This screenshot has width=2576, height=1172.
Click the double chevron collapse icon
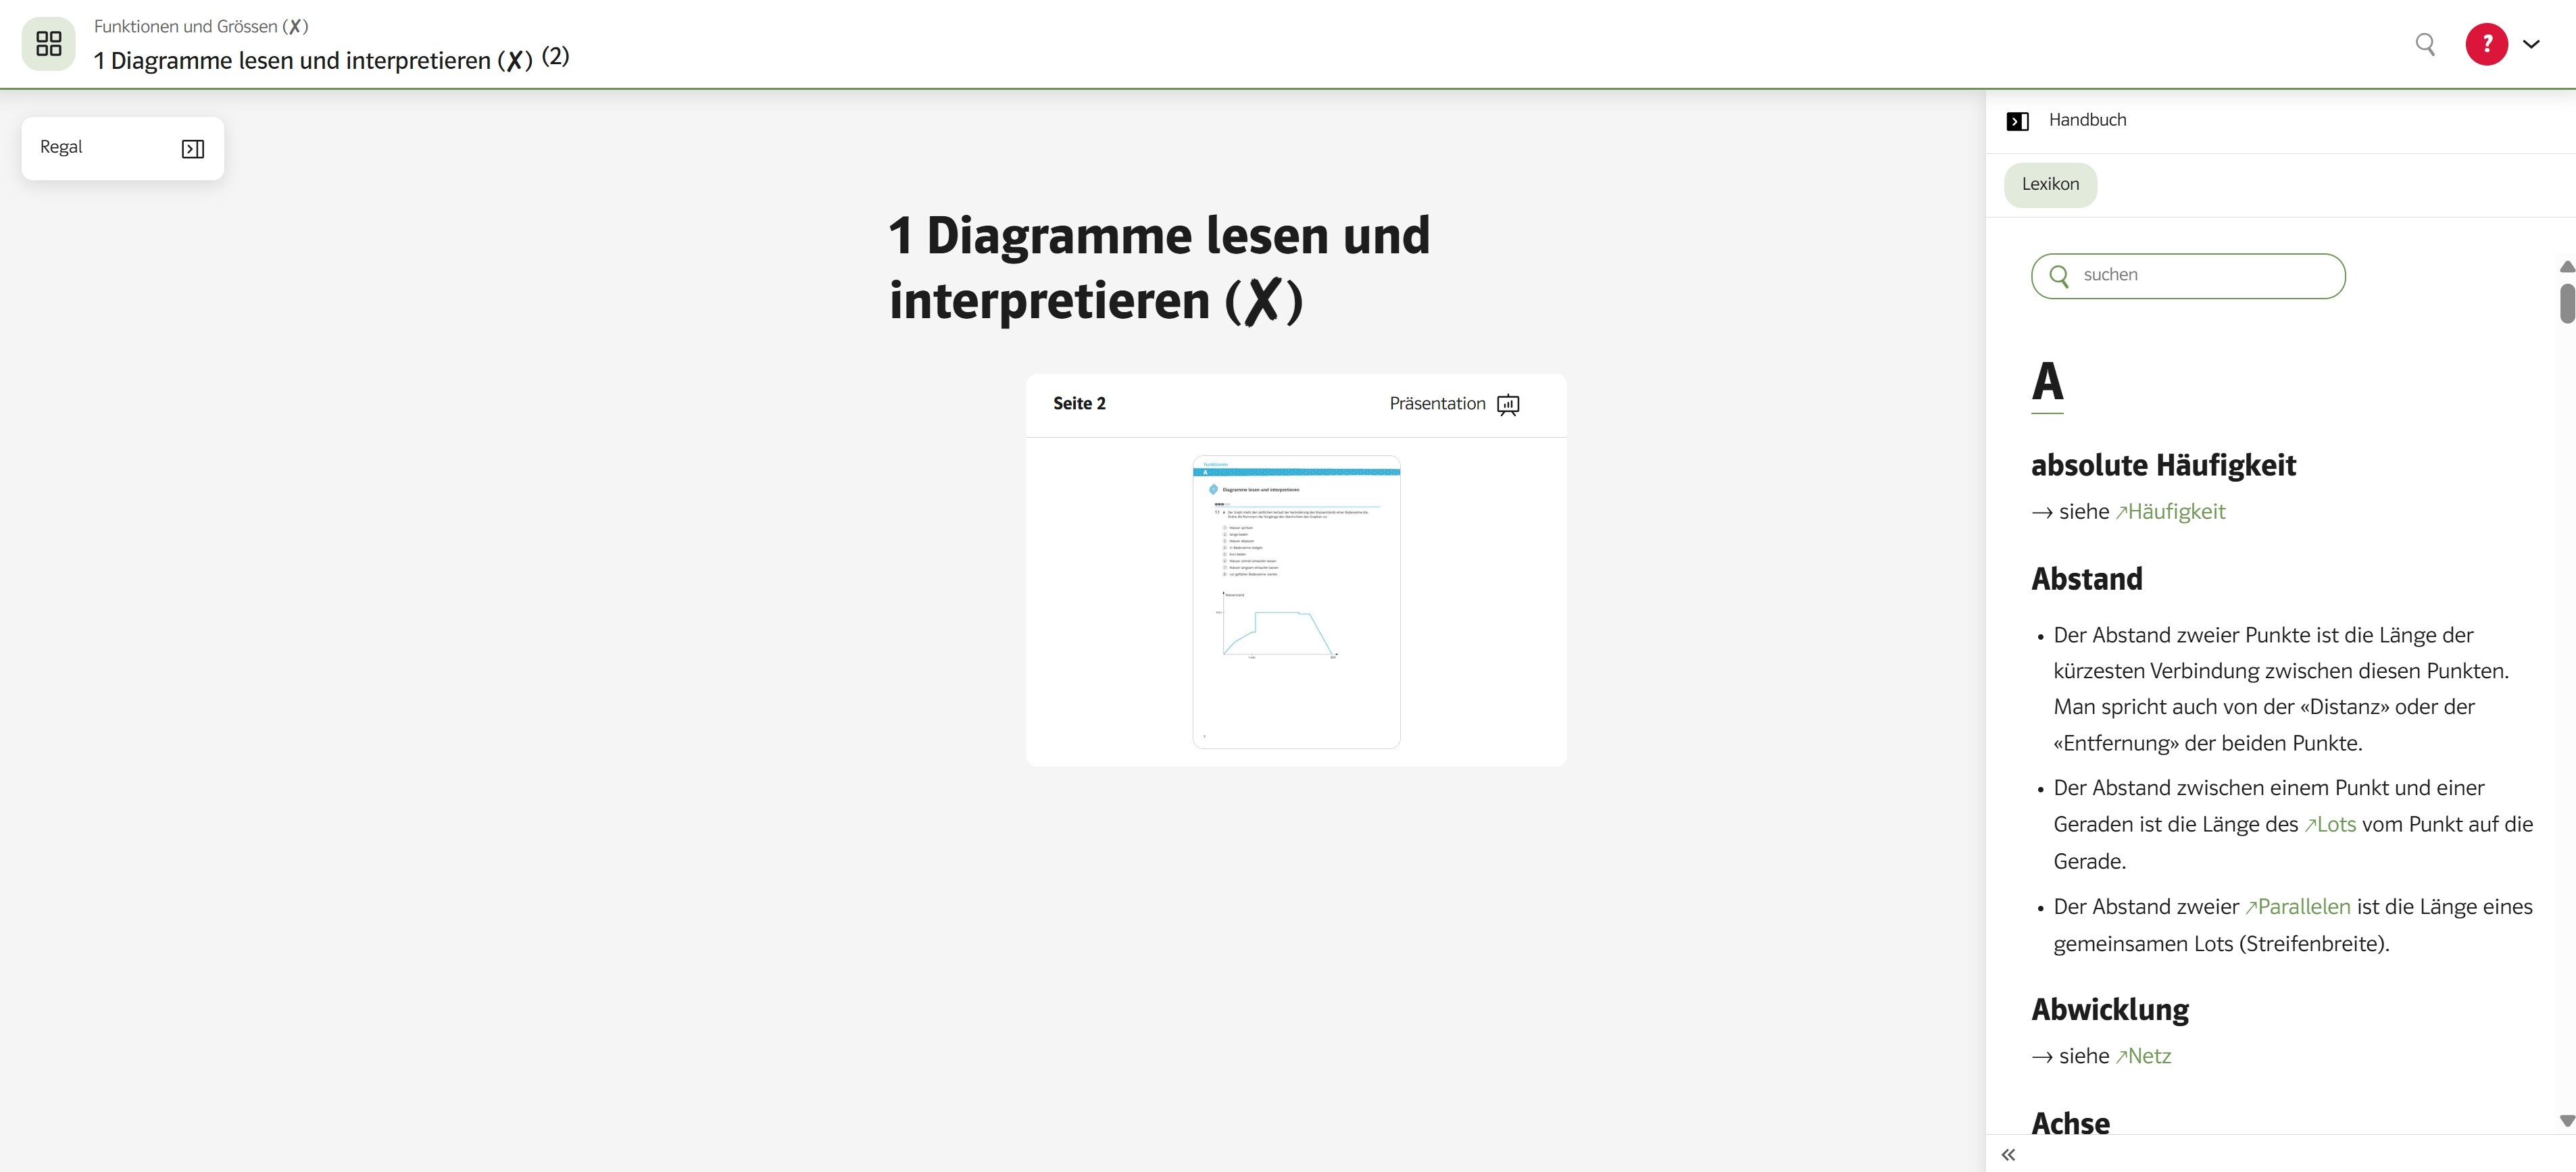point(2008,1155)
